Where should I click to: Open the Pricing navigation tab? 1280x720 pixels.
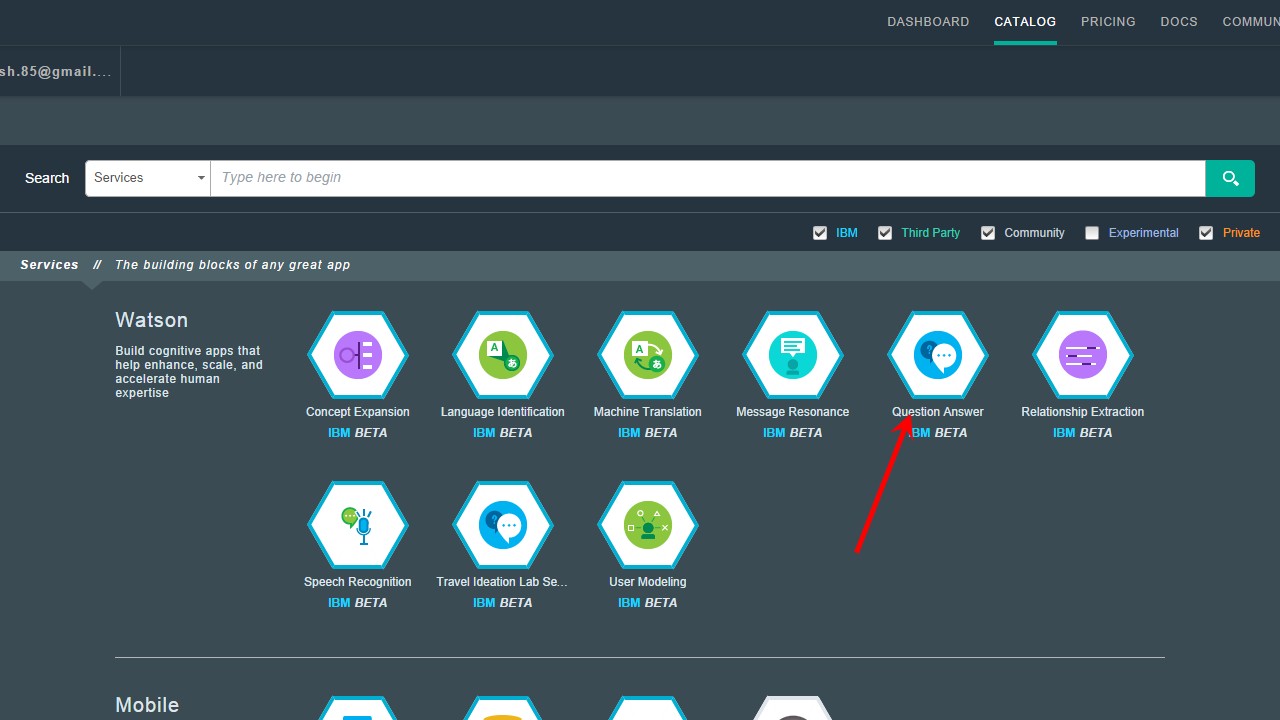coord(1108,22)
